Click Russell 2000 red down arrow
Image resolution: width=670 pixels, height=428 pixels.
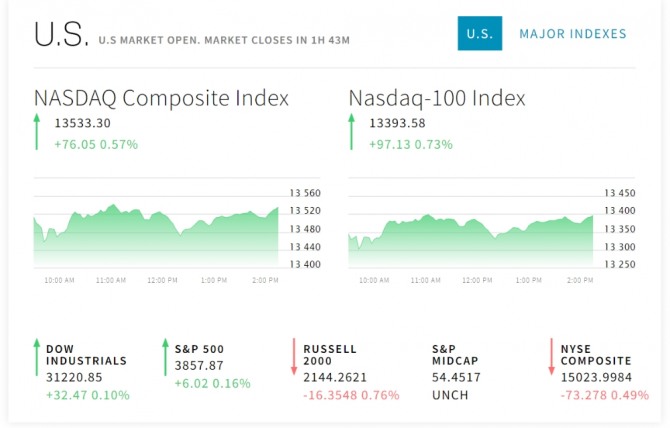(294, 358)
